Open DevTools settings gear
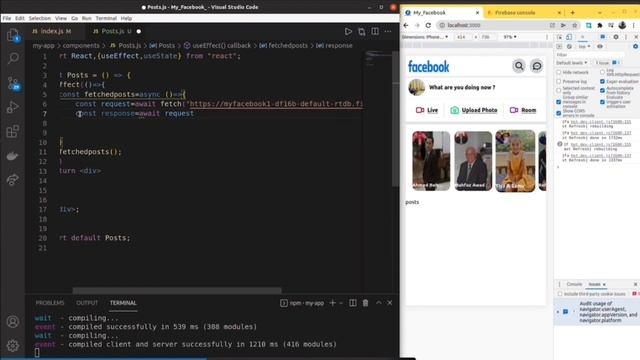The height and width of the screenshot is (360, 640). [x=616, y=37]
